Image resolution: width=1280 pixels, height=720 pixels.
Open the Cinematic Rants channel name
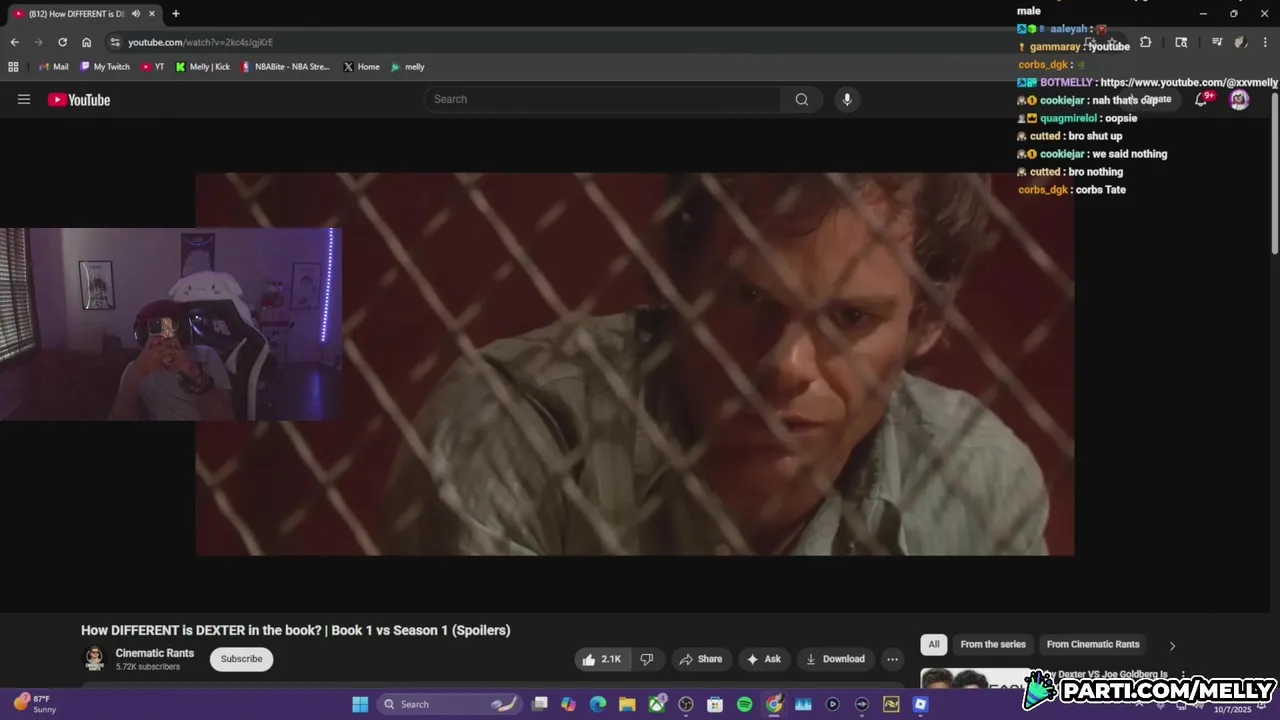[x=155, y=653]
